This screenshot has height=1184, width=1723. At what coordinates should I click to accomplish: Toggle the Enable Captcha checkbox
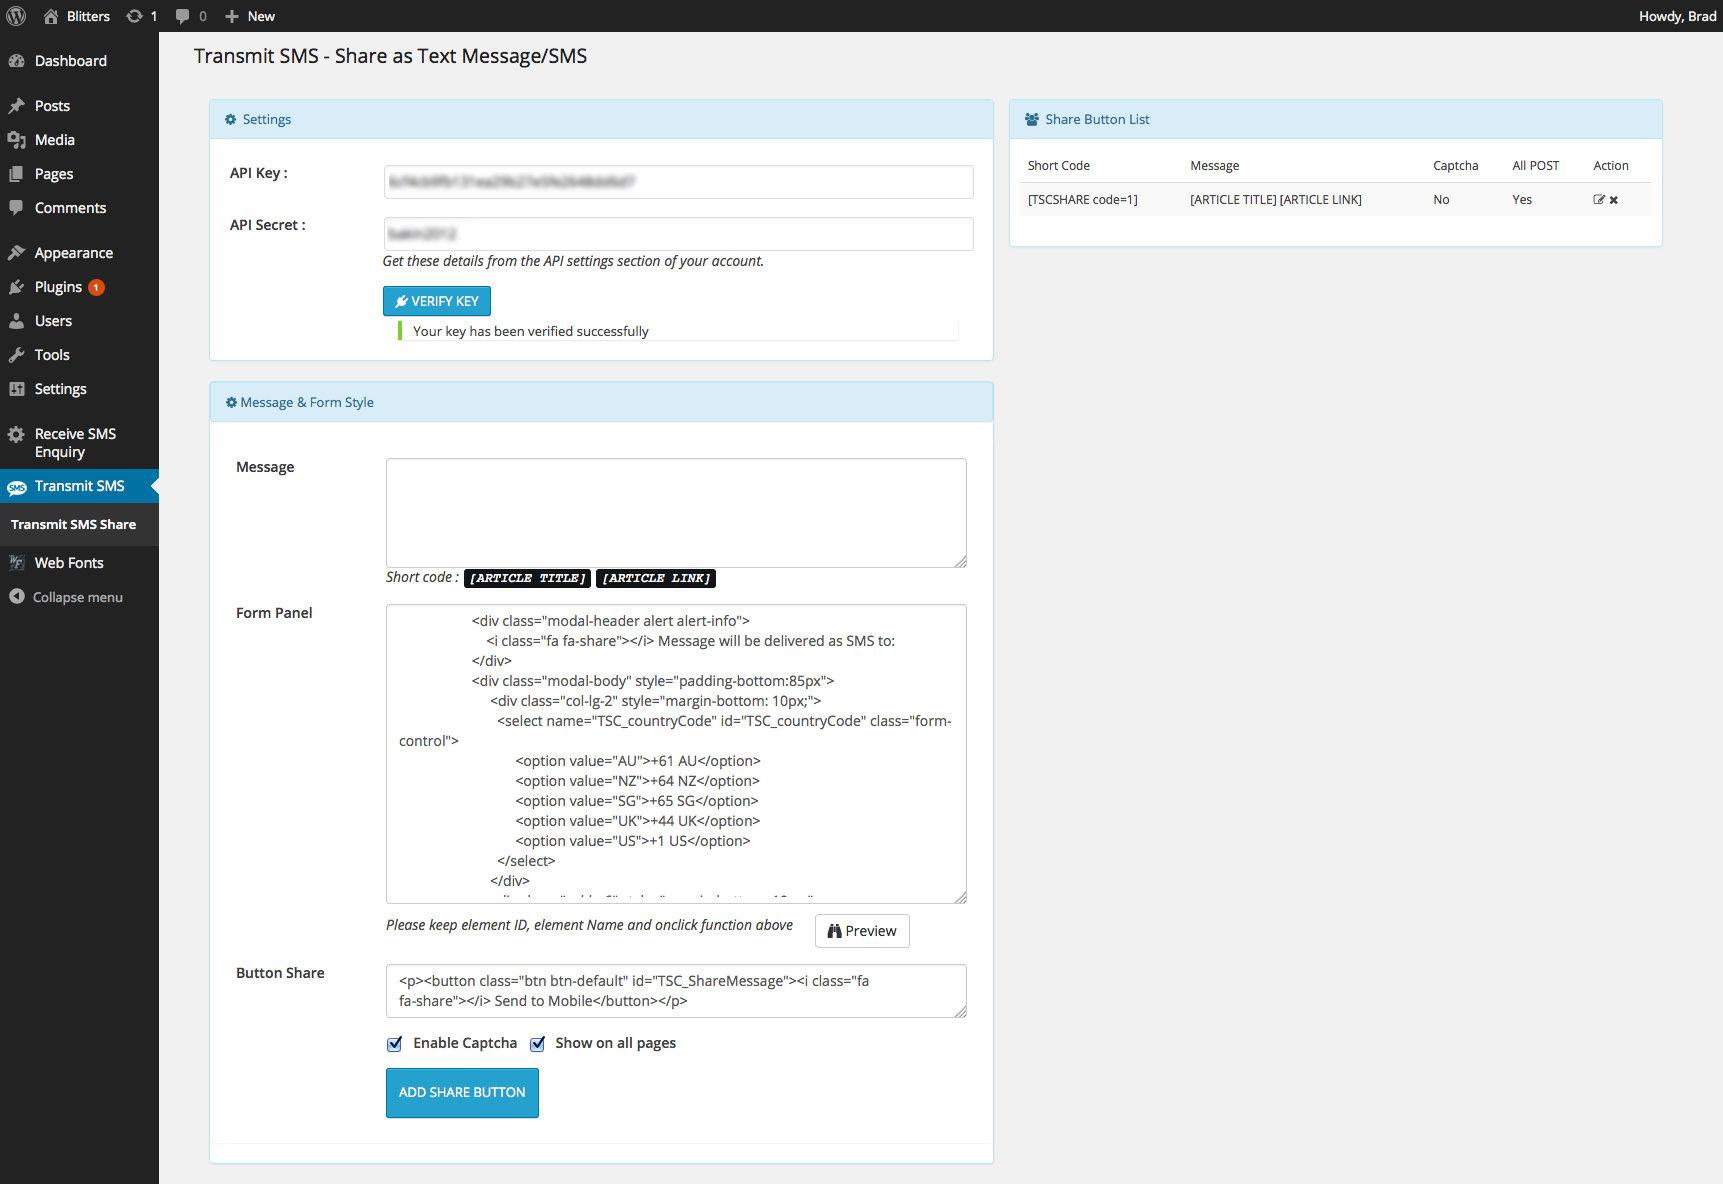pos(395,1044)
